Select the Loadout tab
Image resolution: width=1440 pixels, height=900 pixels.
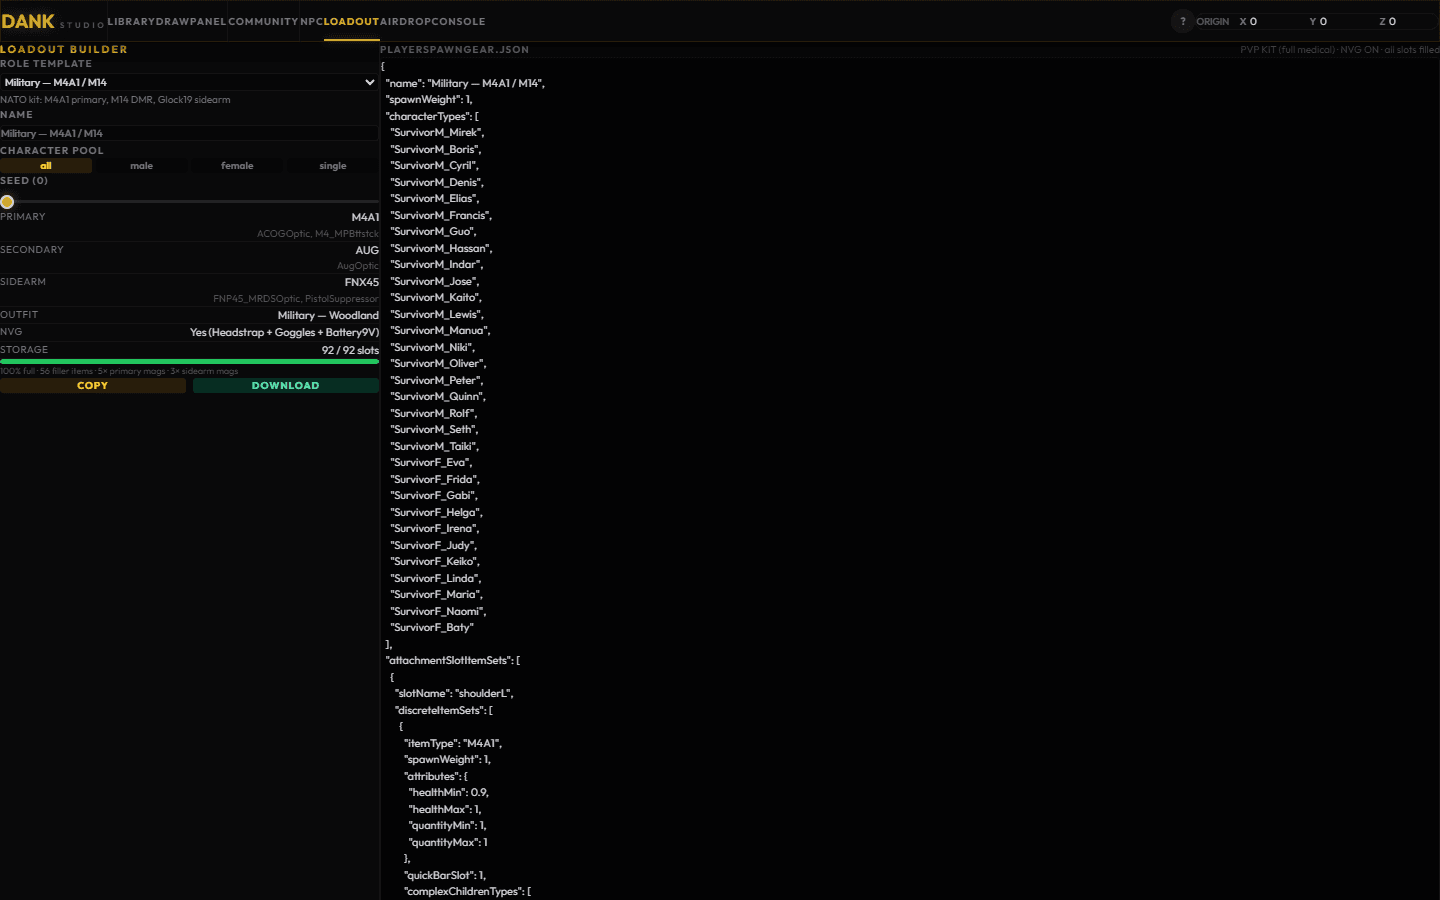[351, 21]
